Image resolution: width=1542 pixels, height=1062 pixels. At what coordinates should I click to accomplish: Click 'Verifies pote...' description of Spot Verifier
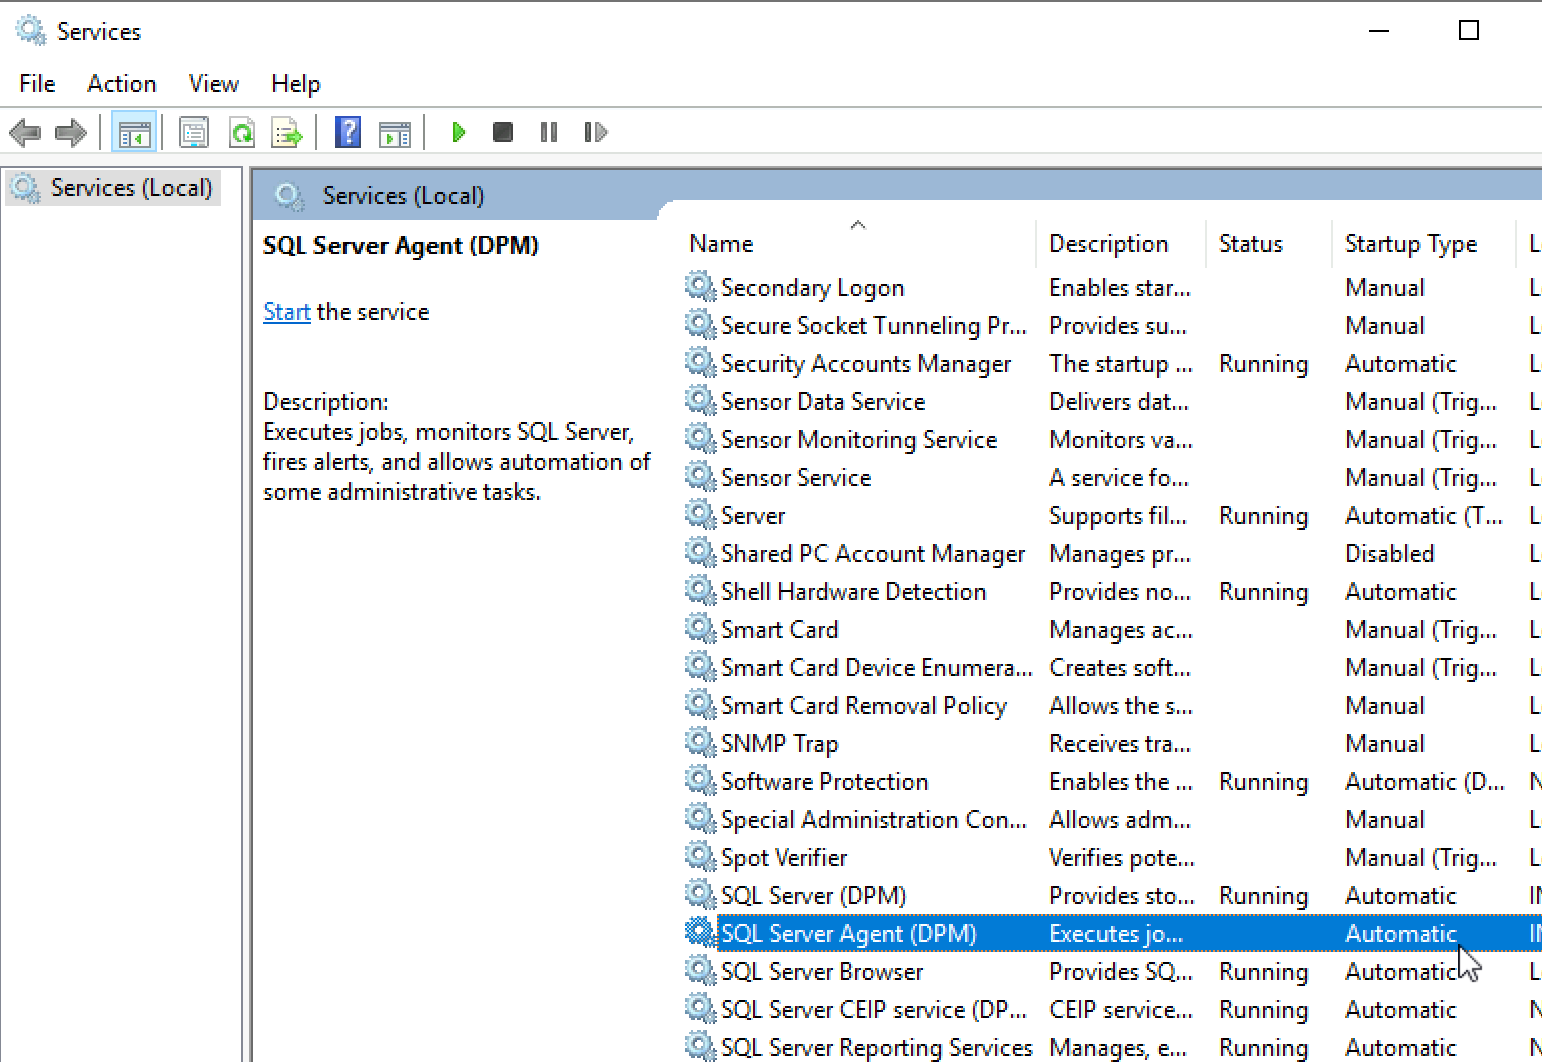pos(1122,858)
